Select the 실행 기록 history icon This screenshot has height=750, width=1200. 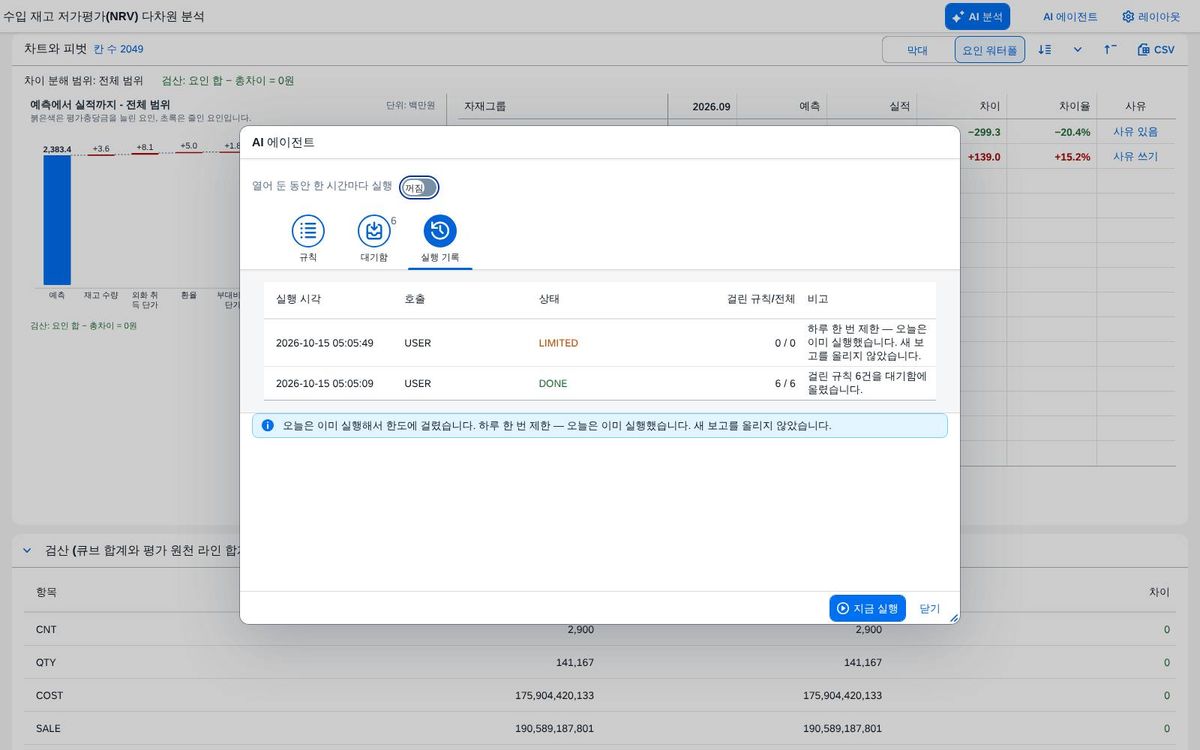440,231
